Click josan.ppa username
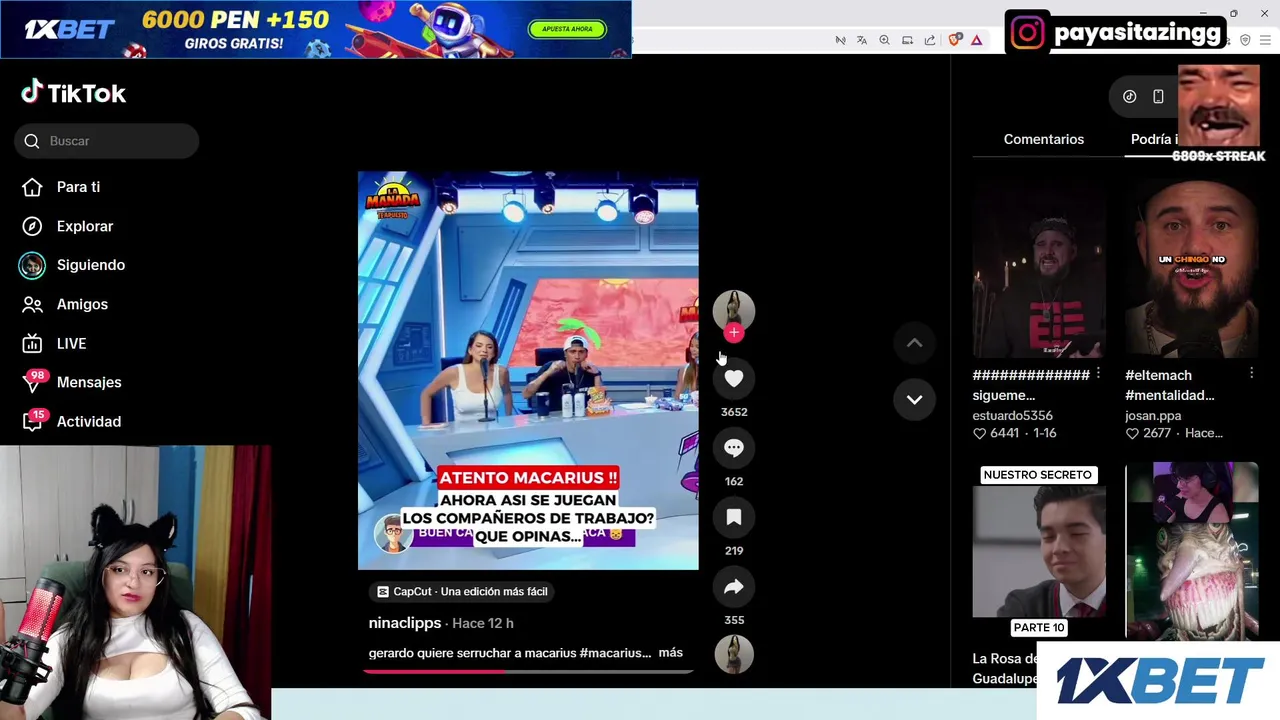1280x720 pixels. point(1153,415)
